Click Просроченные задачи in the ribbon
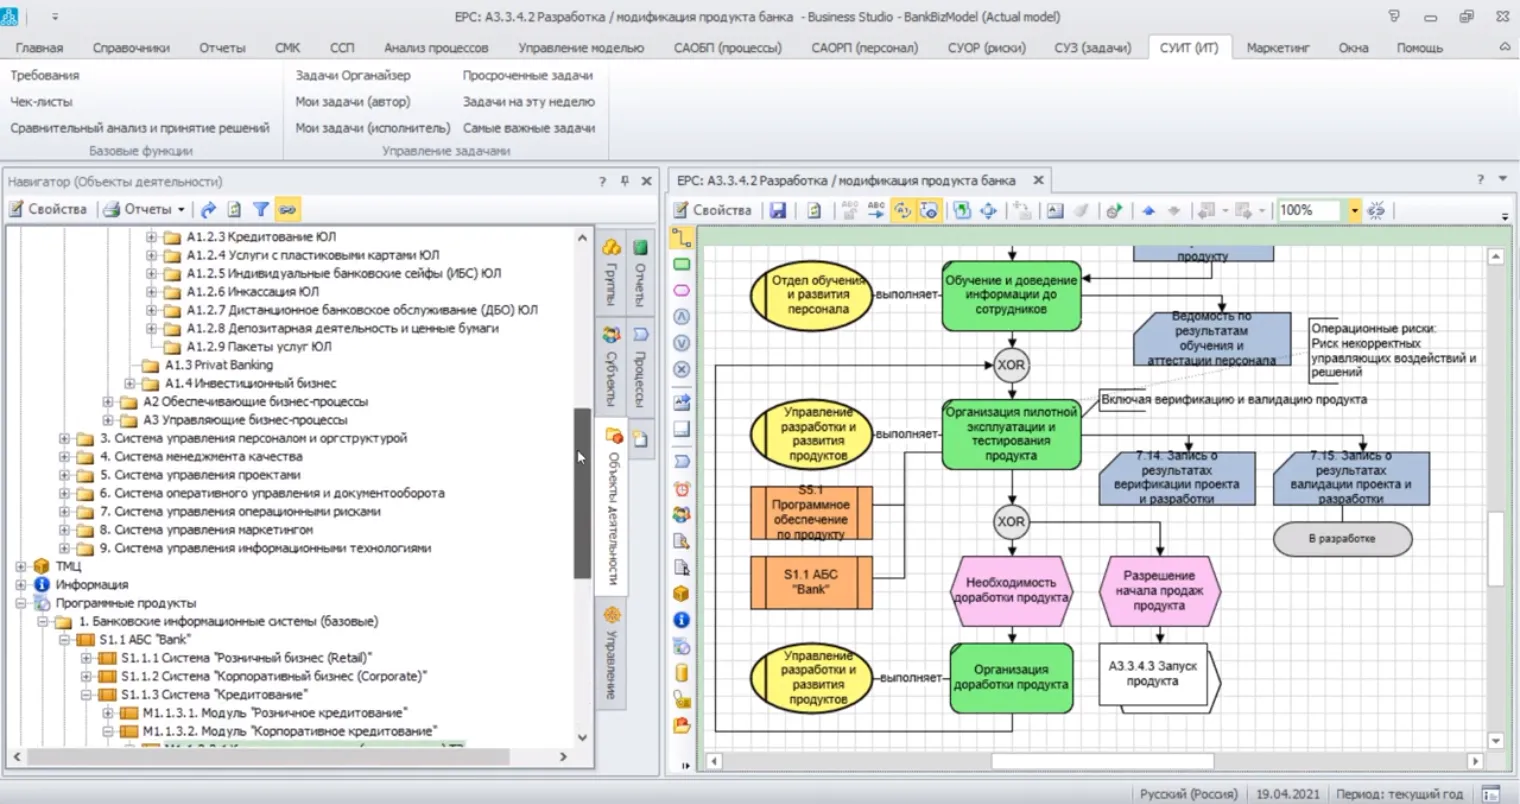This screenshot has width=1520, height=804. (x=527, y=75)
